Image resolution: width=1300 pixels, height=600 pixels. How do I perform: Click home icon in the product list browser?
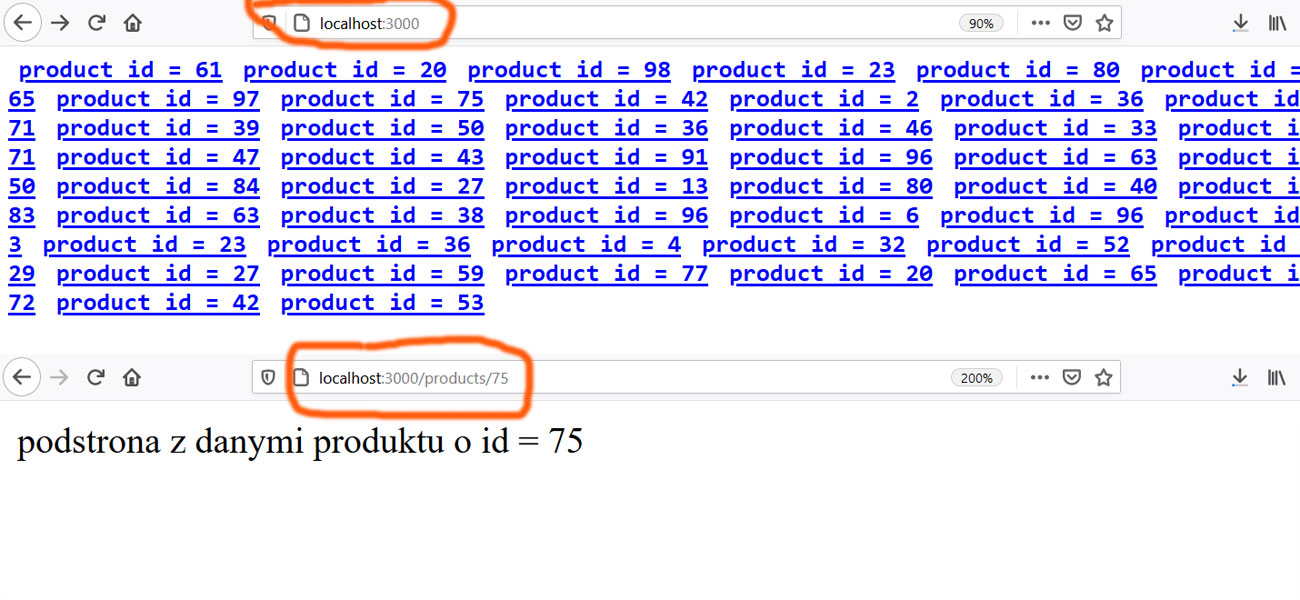(132, 23)
